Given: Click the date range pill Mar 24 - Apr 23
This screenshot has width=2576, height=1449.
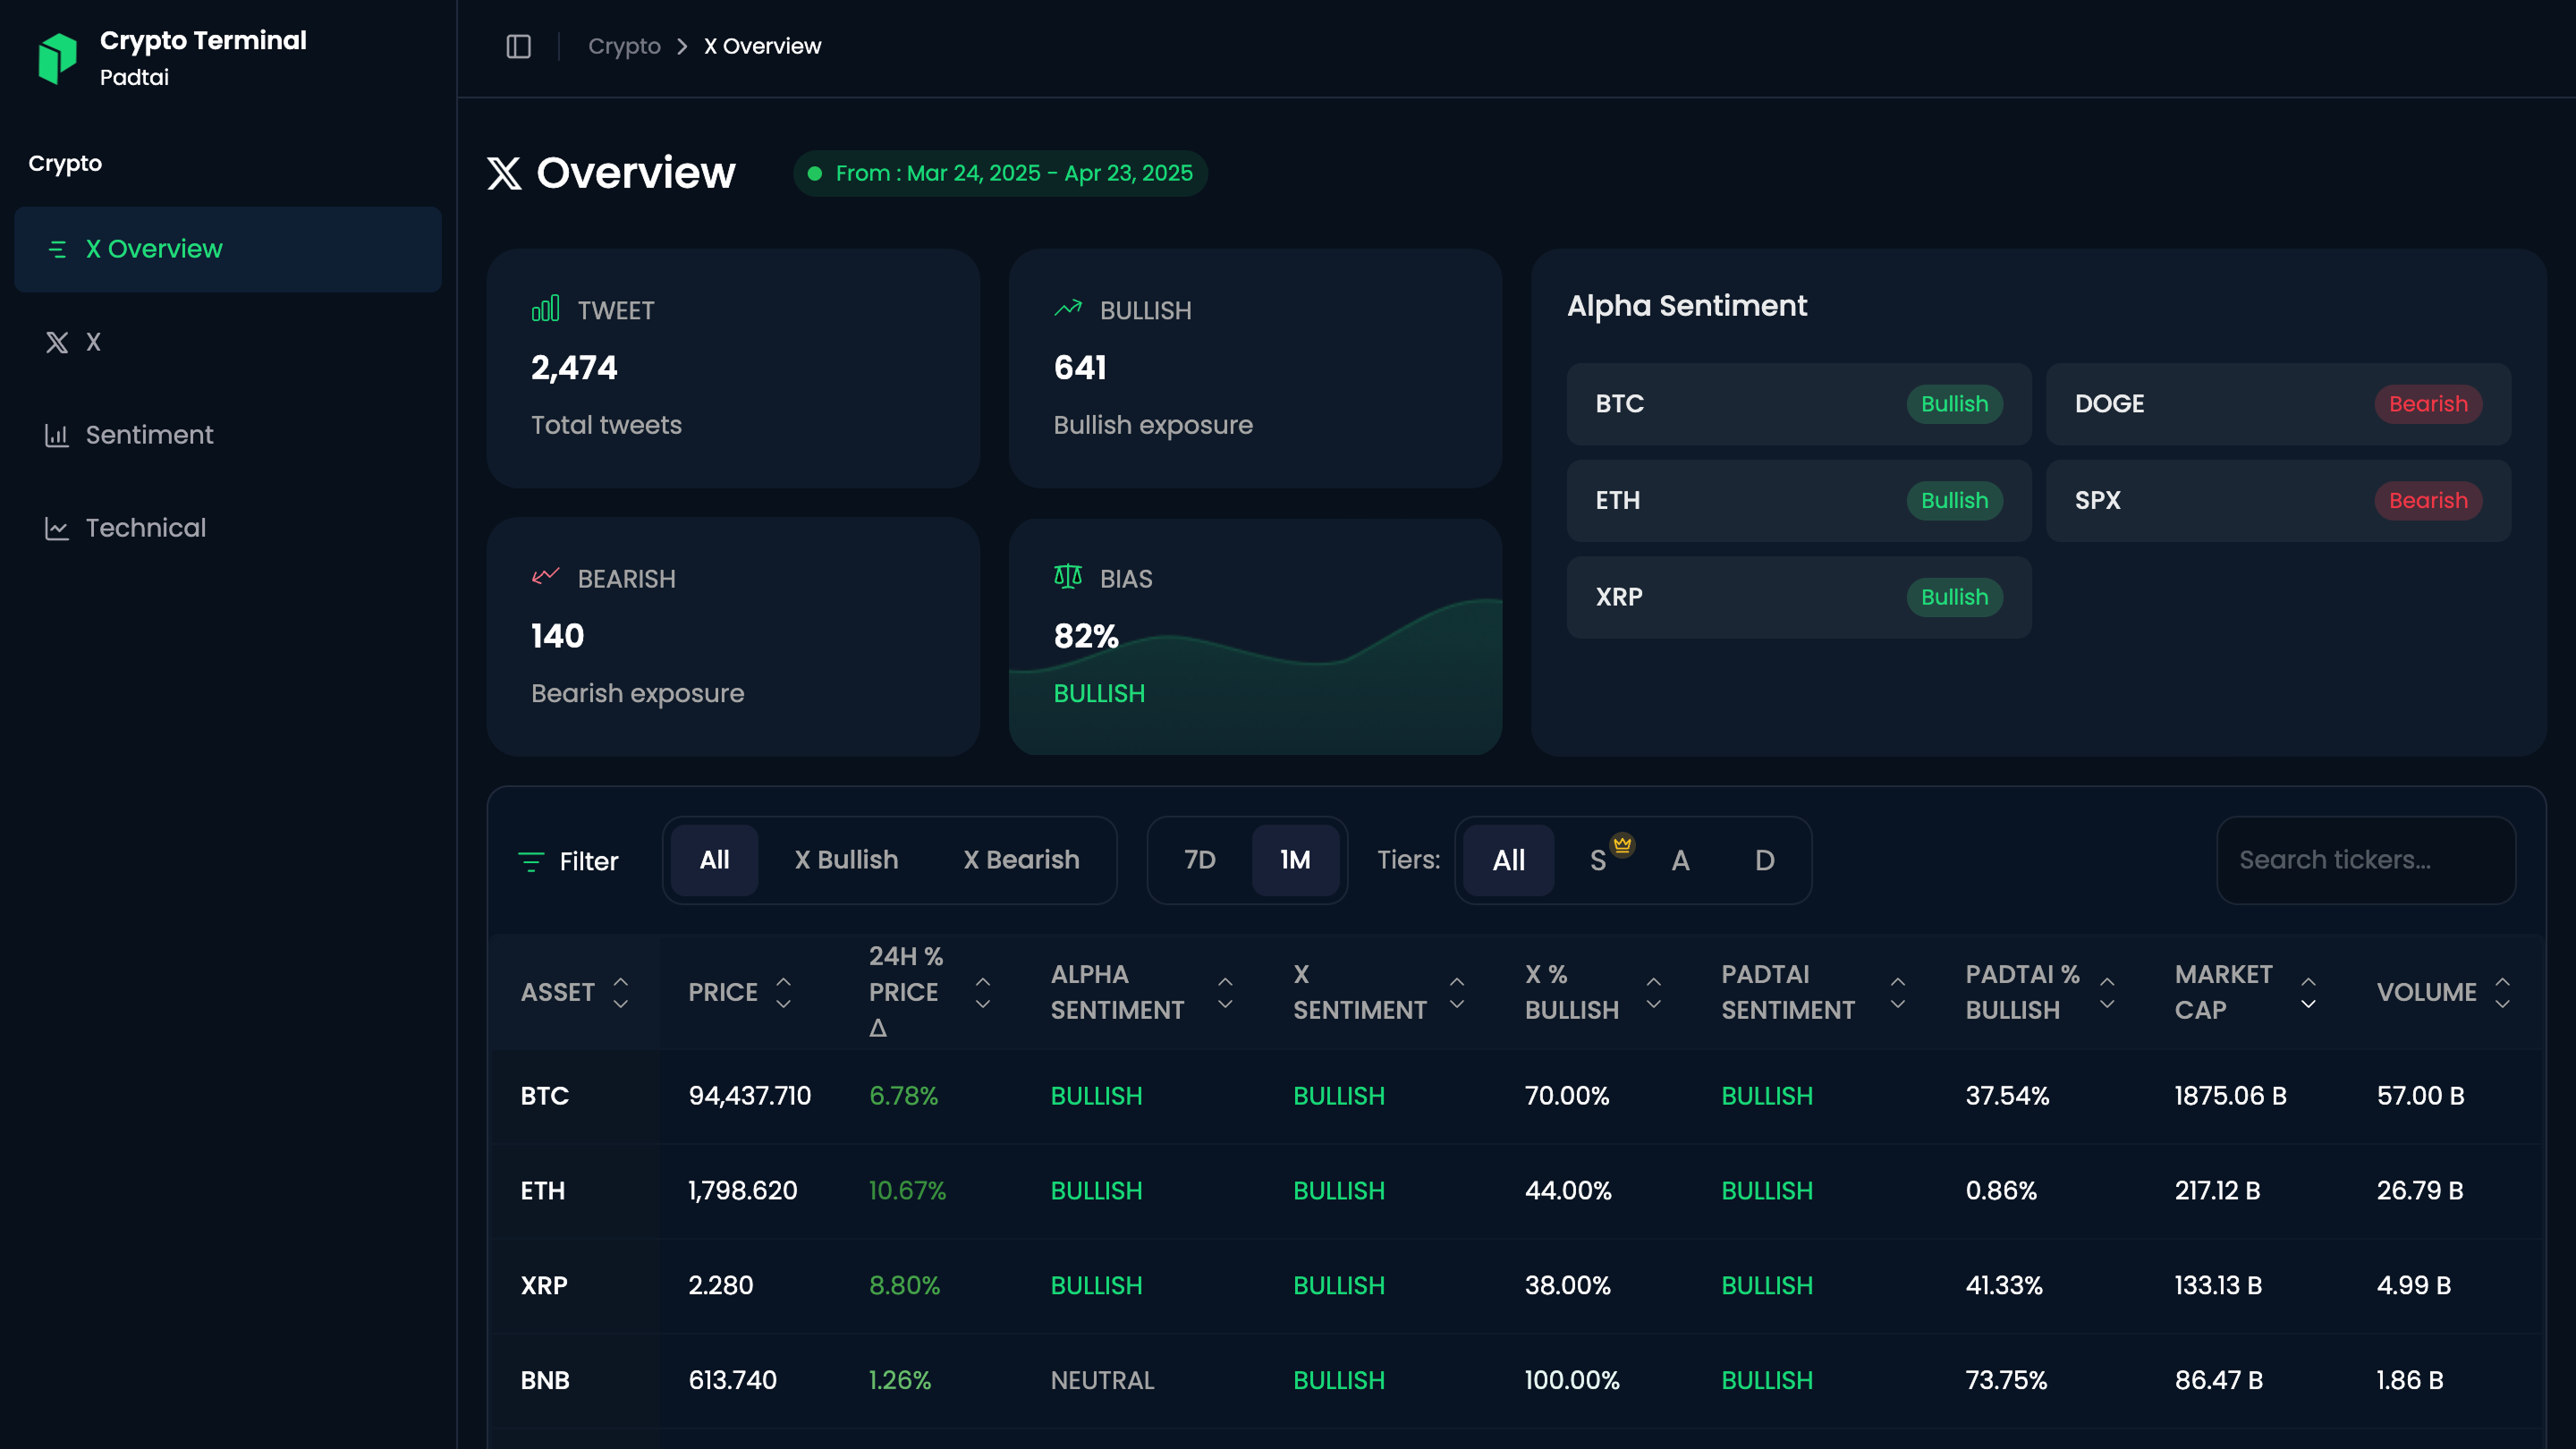Looking at the screenshot, I should [999, 173].
